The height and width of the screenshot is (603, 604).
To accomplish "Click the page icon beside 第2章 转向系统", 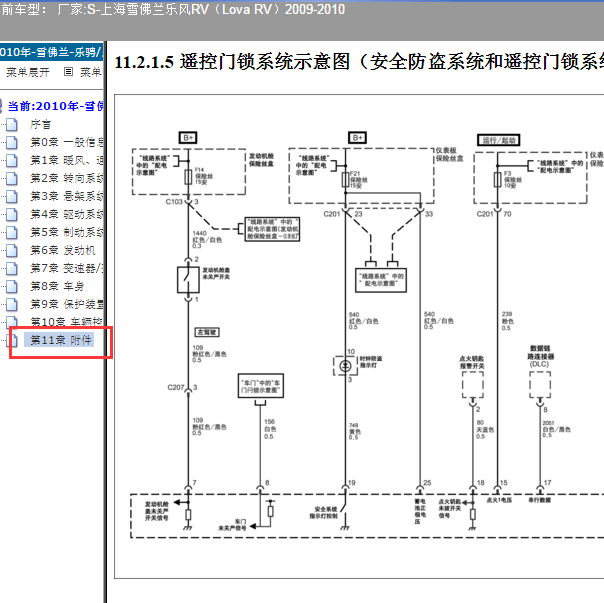I will click(12, 178).
